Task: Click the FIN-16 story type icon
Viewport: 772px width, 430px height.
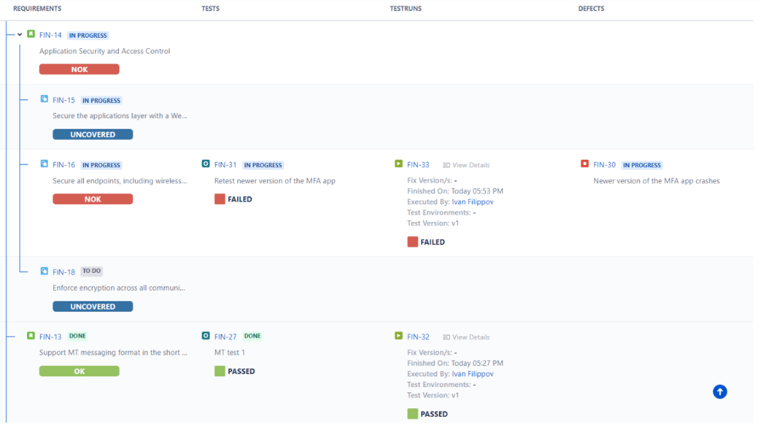Action: pyautogui.click(x=44, y=164)
